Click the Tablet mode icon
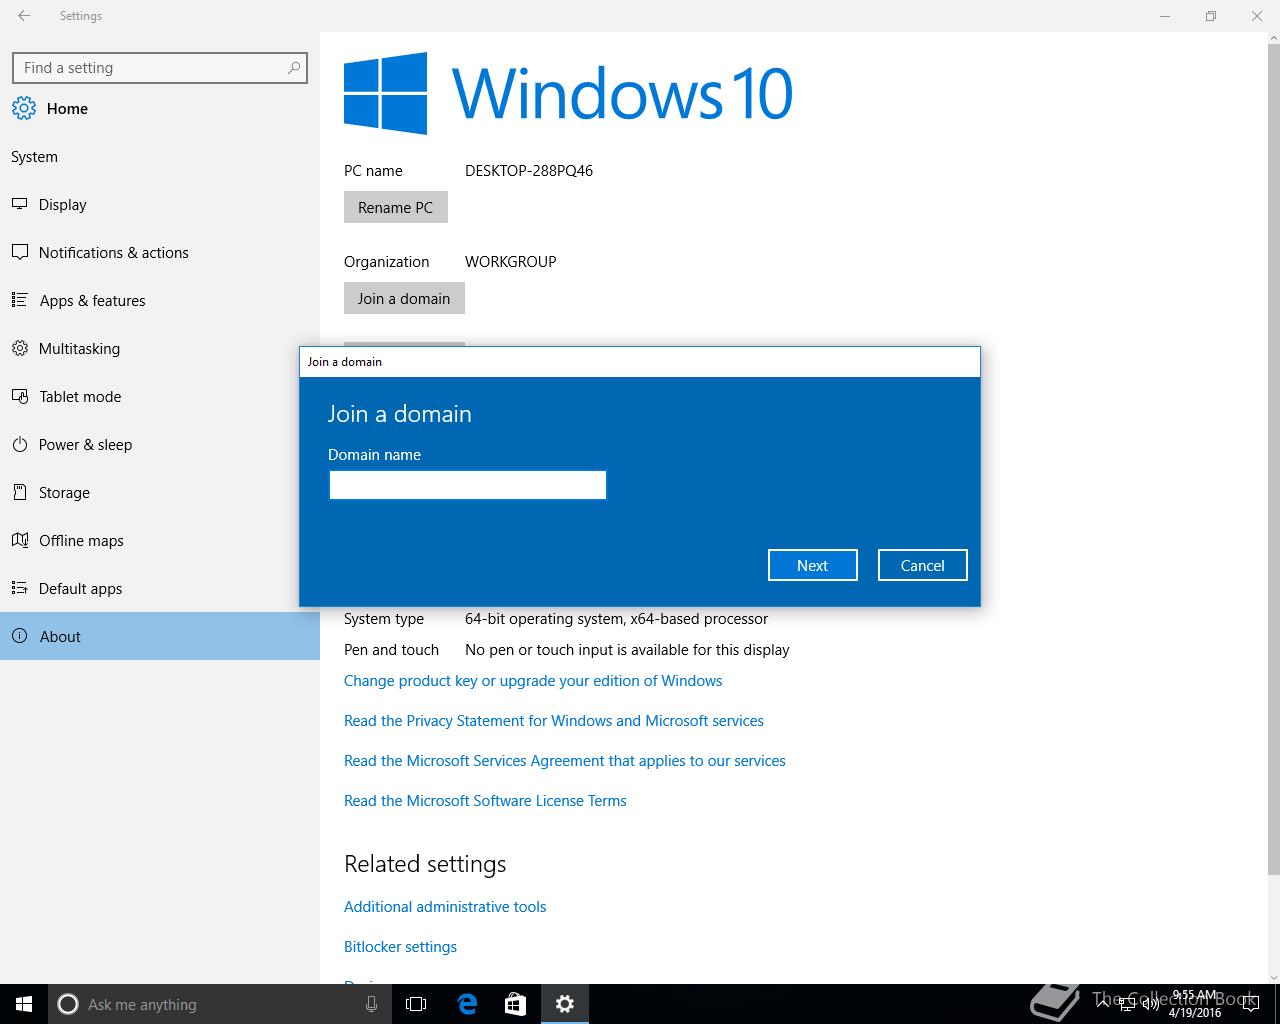Screen dimensions: 1280x1024 coord(20,396)
